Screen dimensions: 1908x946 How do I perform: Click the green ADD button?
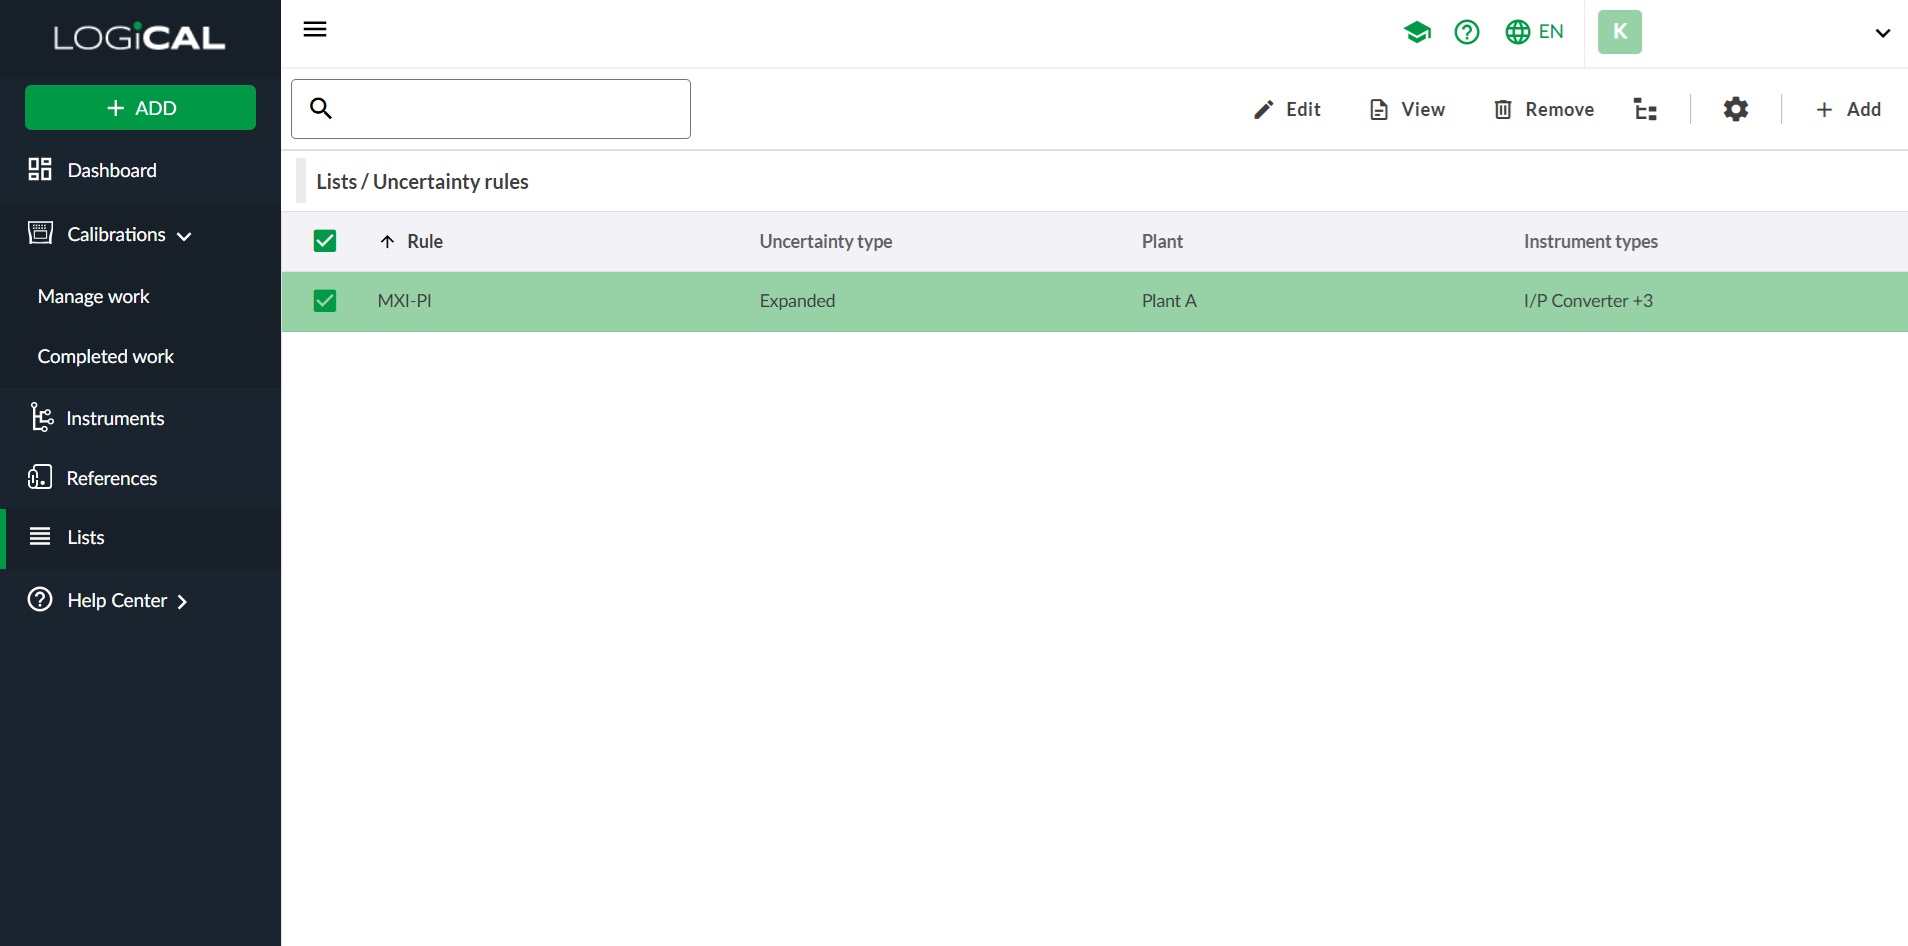tap(140, 107)
